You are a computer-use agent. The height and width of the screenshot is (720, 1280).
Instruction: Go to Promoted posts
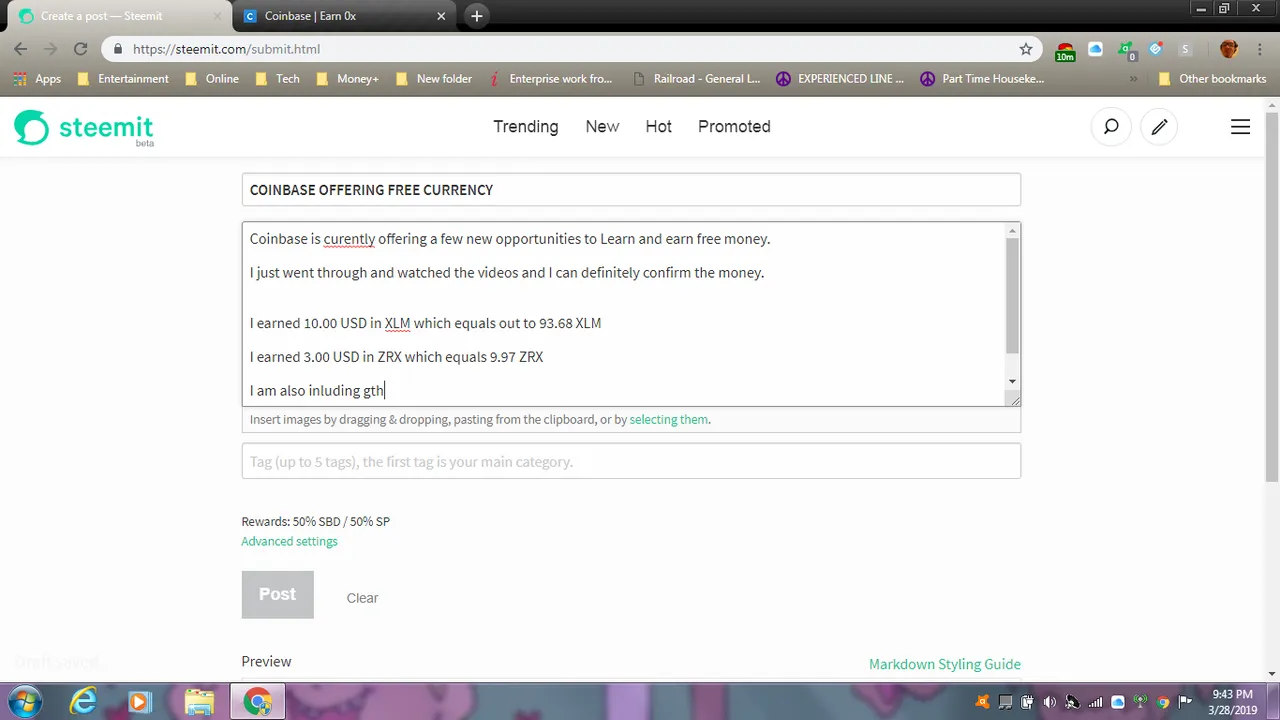tap(734, 126)
